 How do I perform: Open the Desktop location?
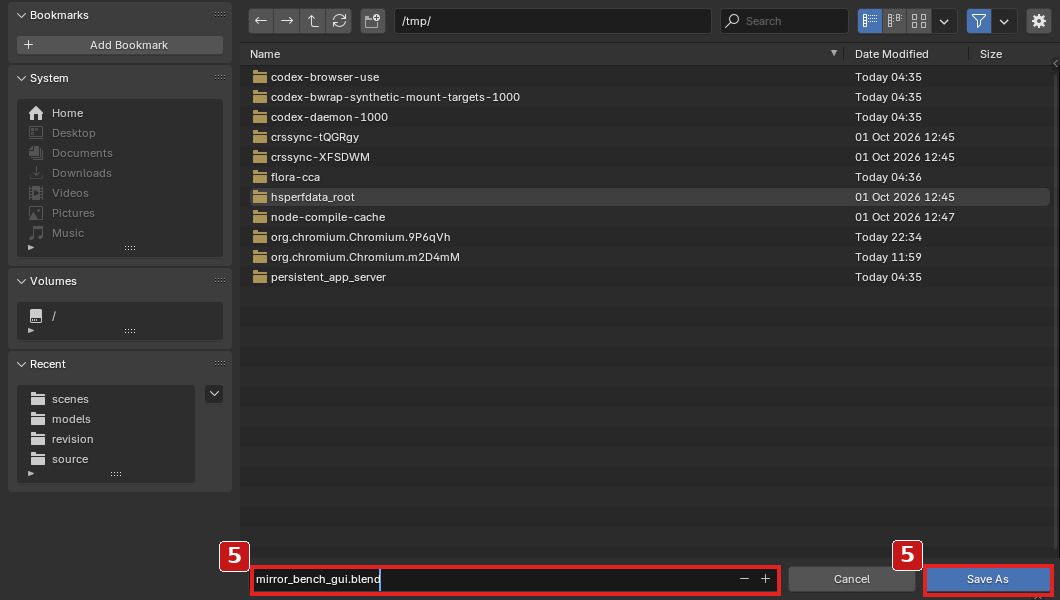120,133
